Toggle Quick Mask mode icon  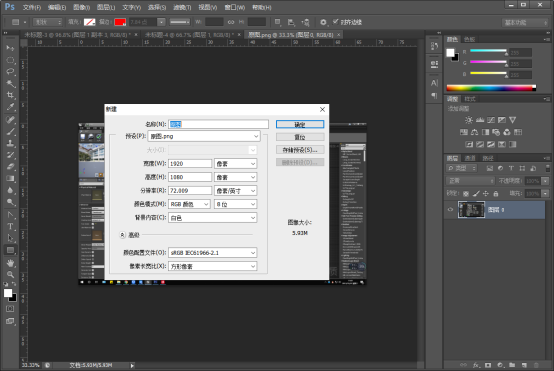(10, 309)
